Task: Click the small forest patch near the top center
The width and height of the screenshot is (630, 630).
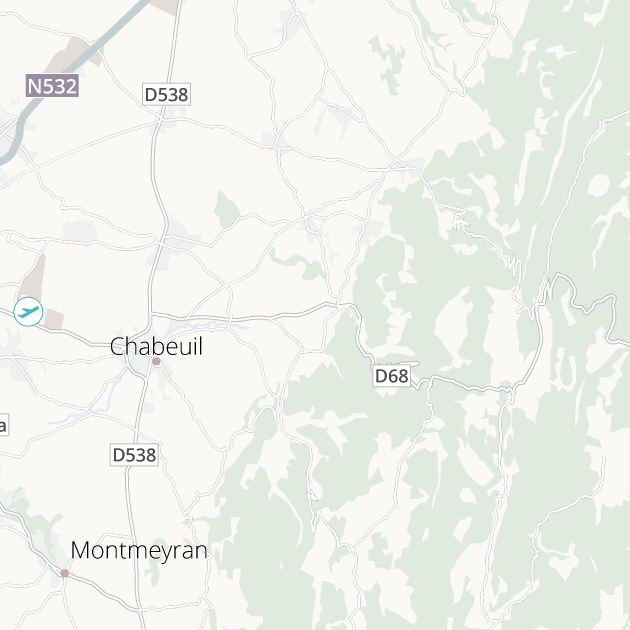Action: [x=388, y=64]
